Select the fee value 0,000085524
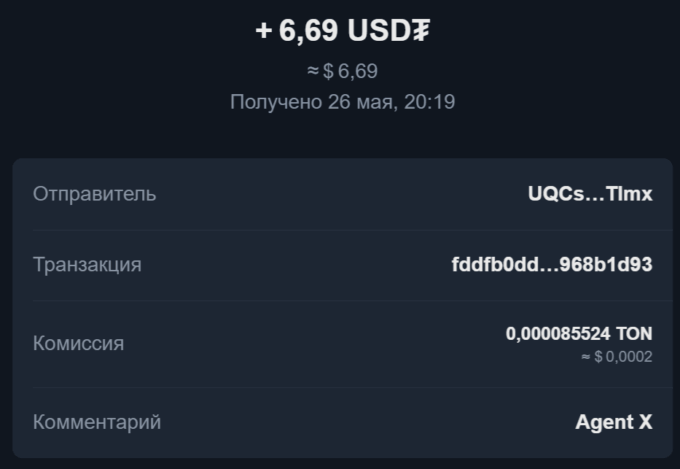The width and height of the screenshot is (680, 469). [558, 334]
